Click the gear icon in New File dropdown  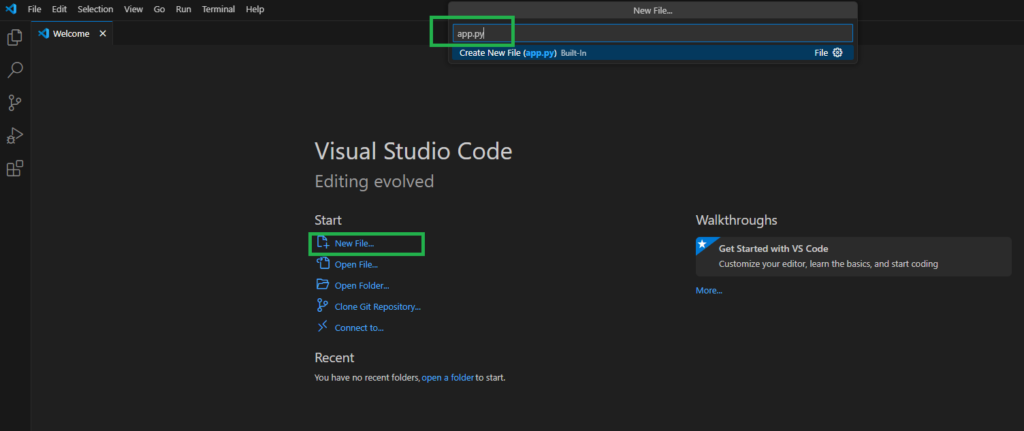(838, 53)
